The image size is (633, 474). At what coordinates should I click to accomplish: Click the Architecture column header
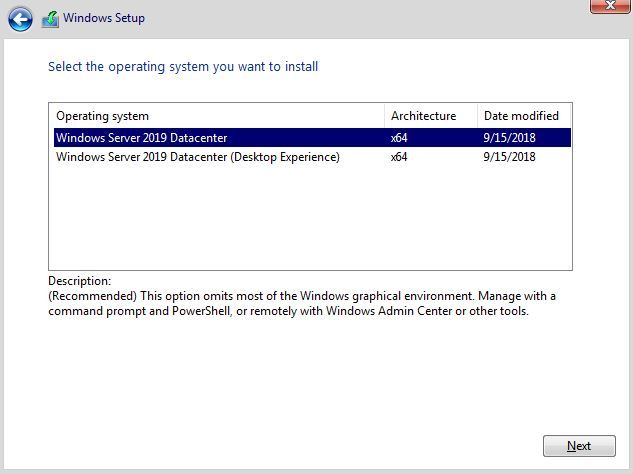pos(431,116)
